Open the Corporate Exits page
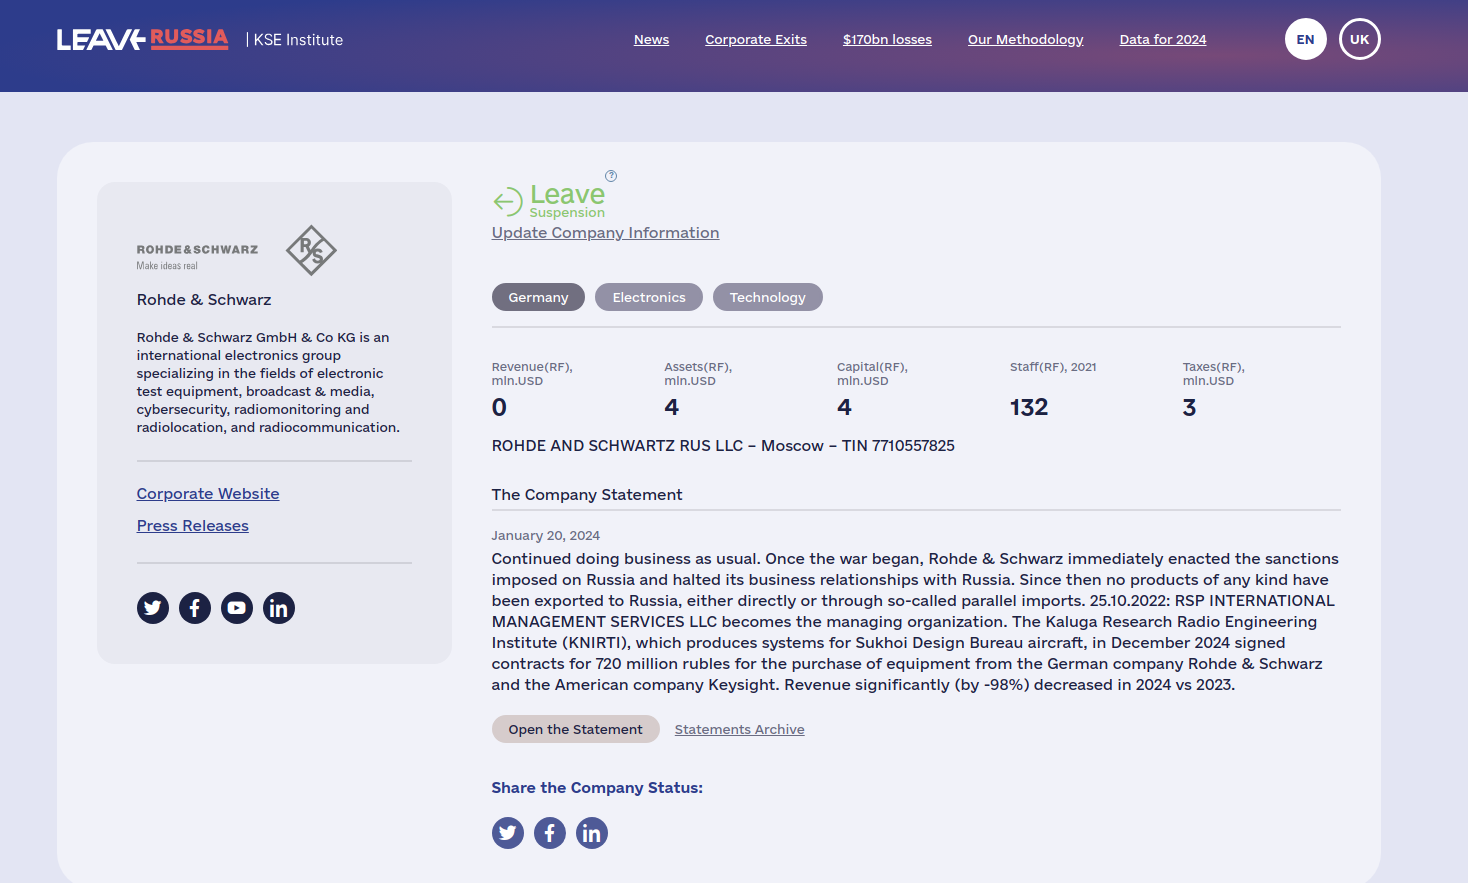The image size is (1468, 883). point(756,40)
